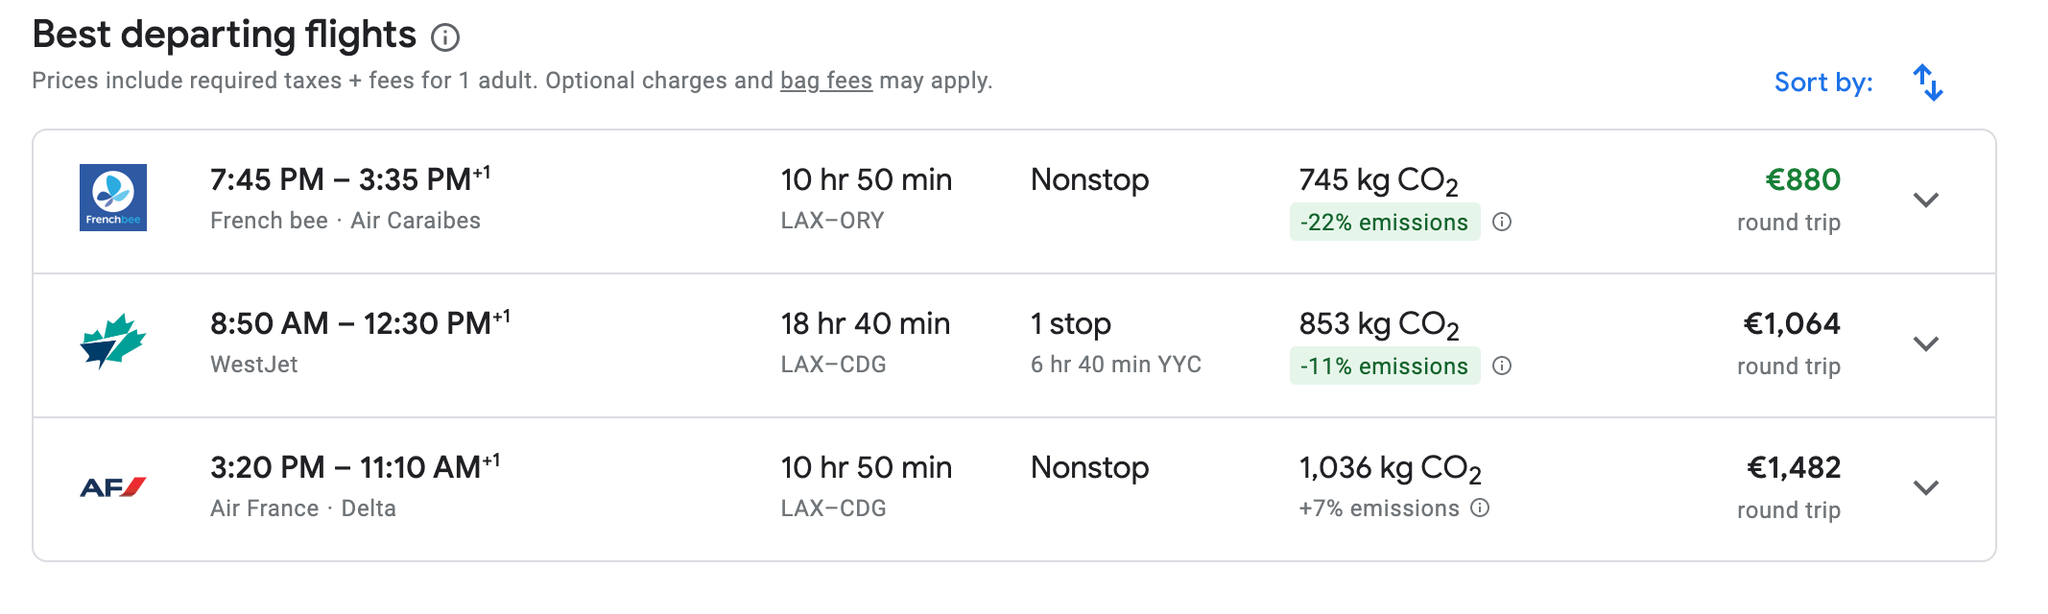The image size is (2048, 614).
Task: Expand details for the Air France flight
Action: click(x=1926, y=488)
